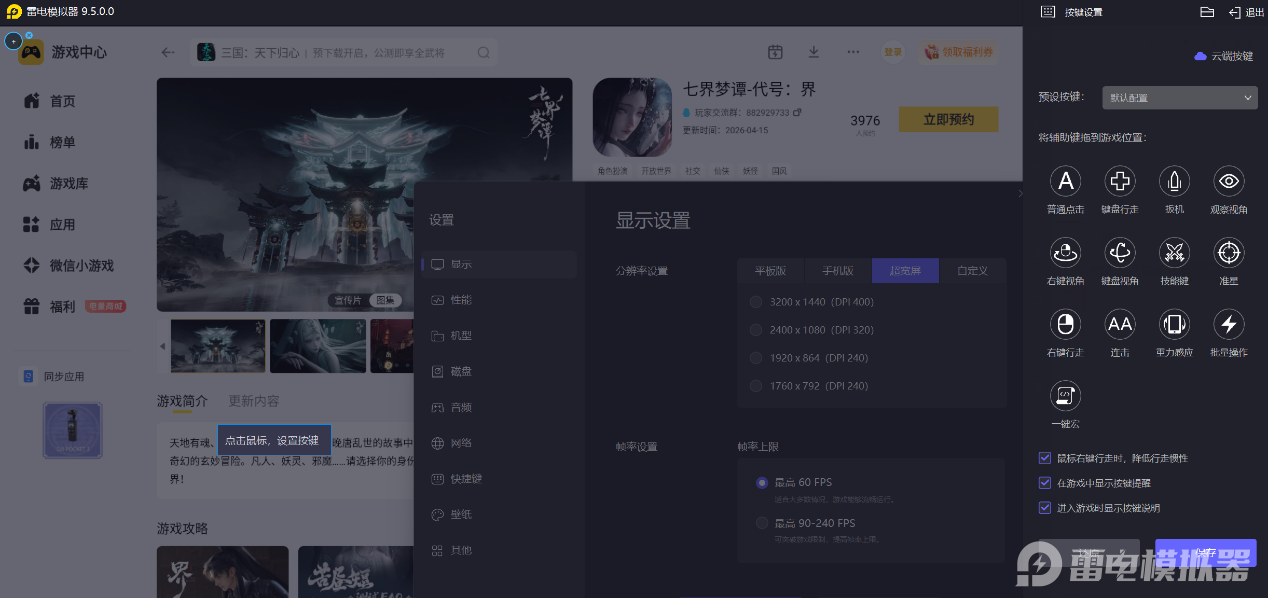Click the 领取福利券 coupon button
Screen dimensions: 1268x598
(960, 52)
